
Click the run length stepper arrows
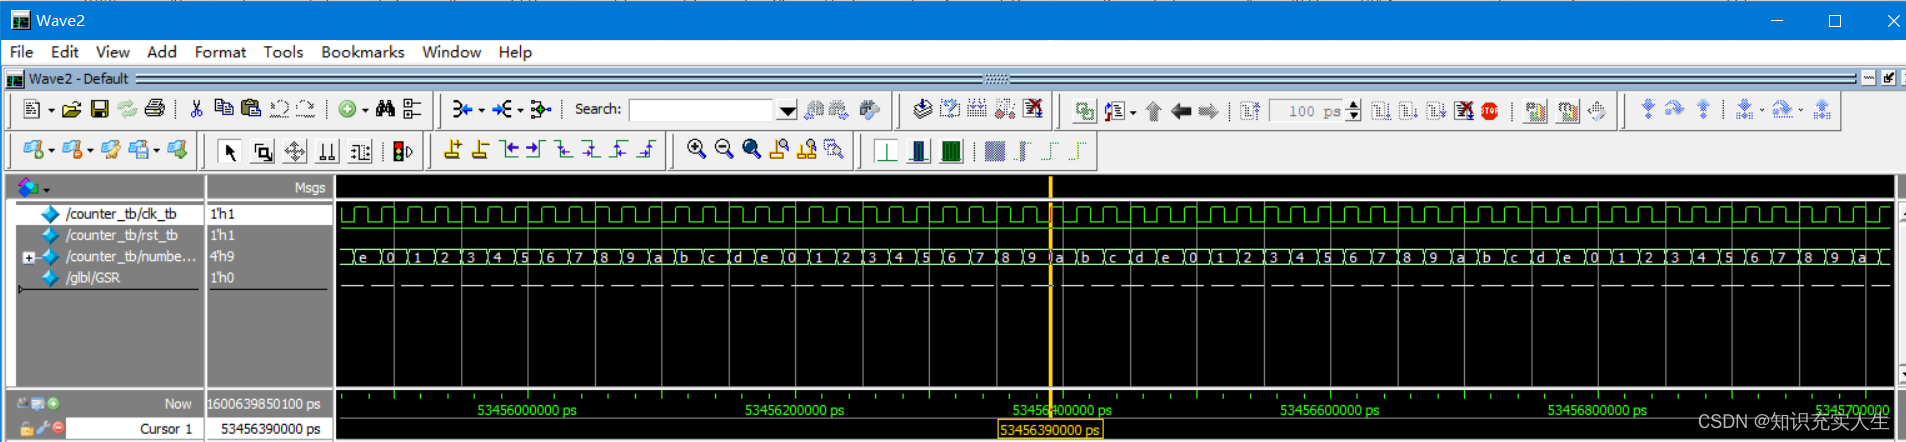(1353, 111)
